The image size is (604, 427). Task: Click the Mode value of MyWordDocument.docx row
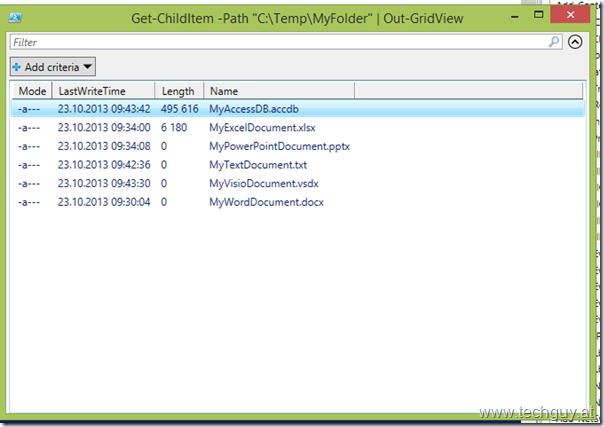(29, 202)
